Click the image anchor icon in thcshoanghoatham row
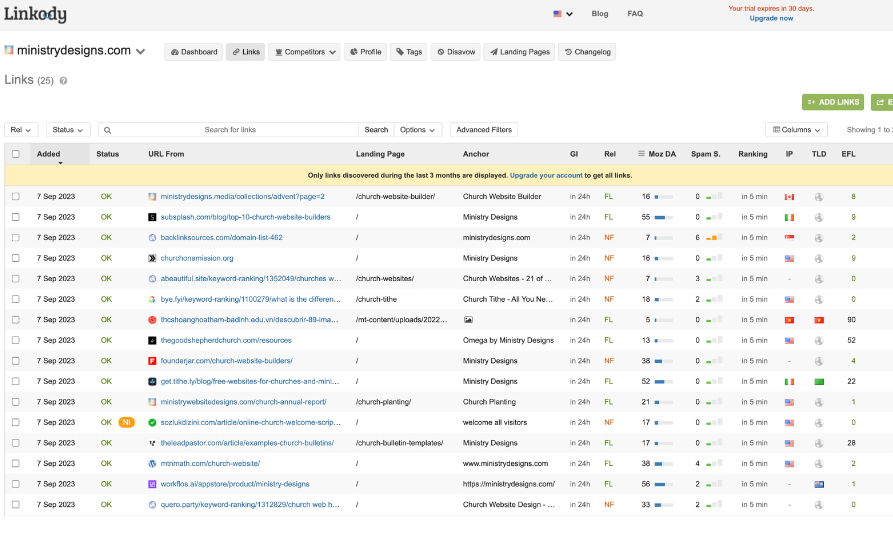Image resolution: width=893 pixels, height=544 pixels. 468,320
